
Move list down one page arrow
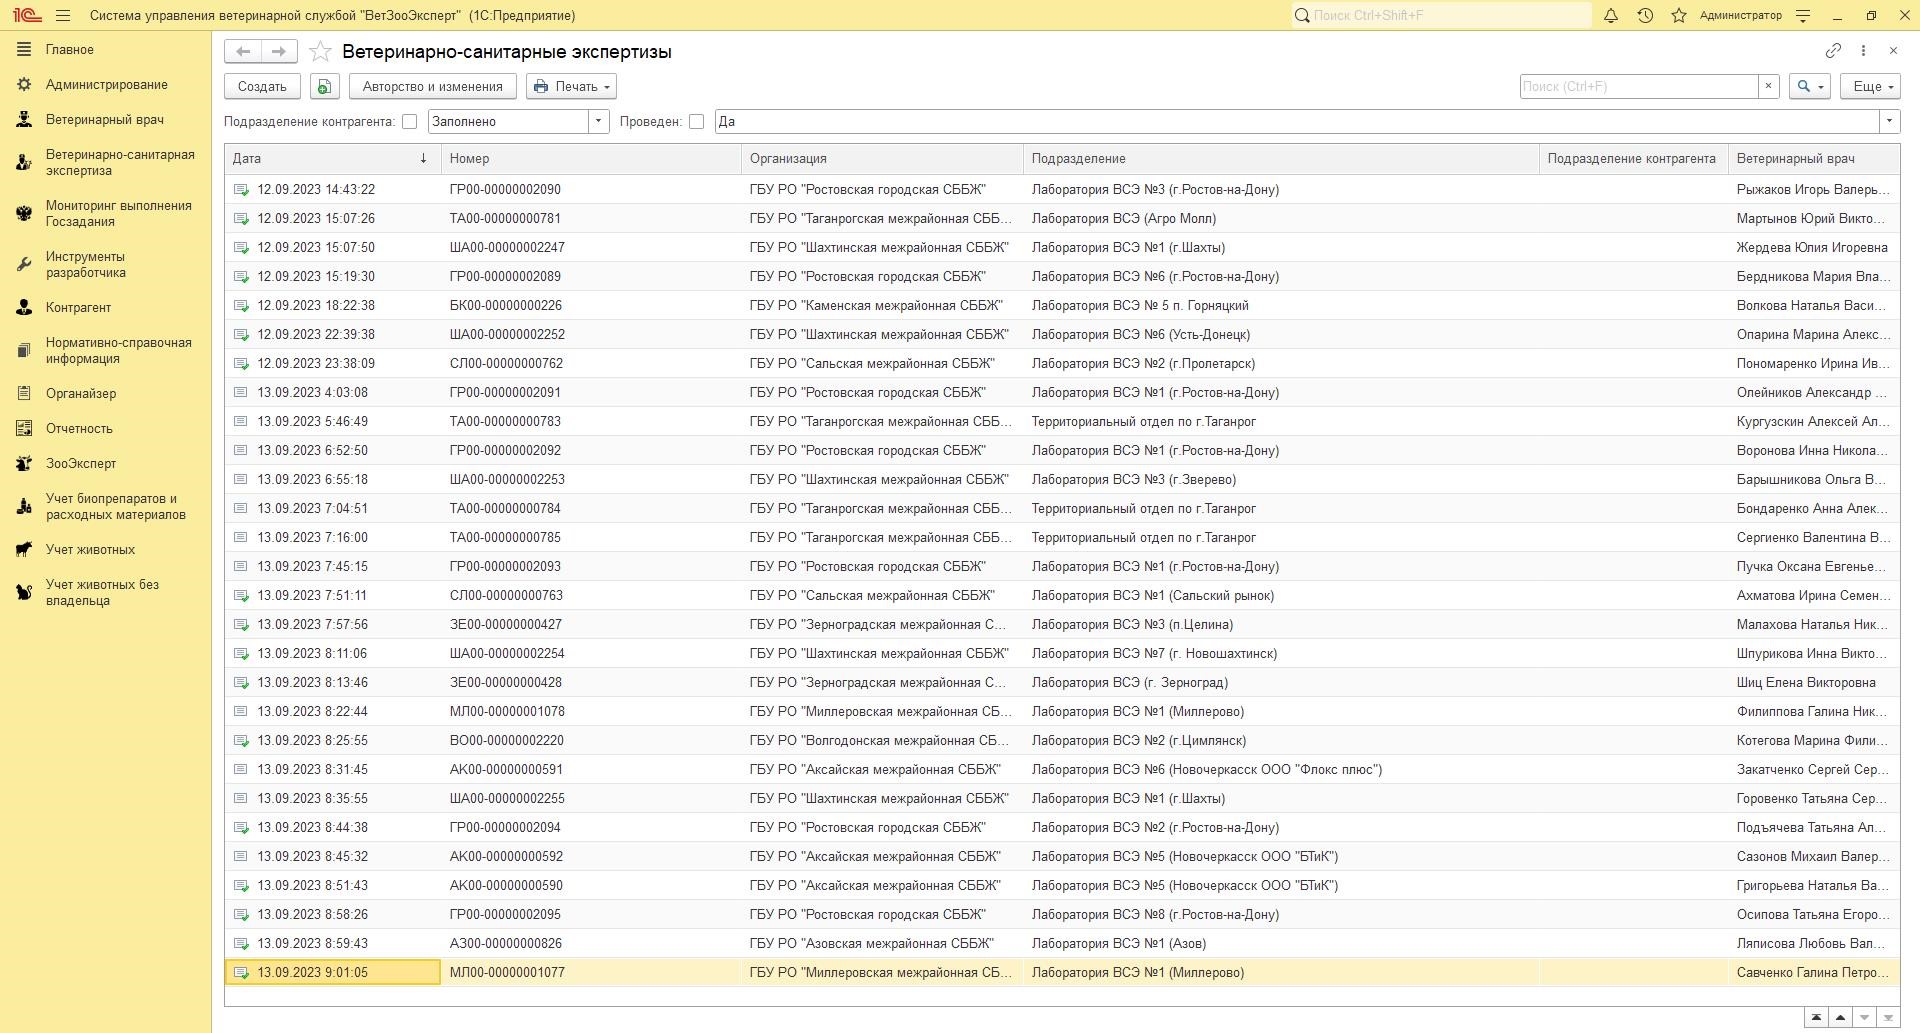click(x=1864, y=1018)
